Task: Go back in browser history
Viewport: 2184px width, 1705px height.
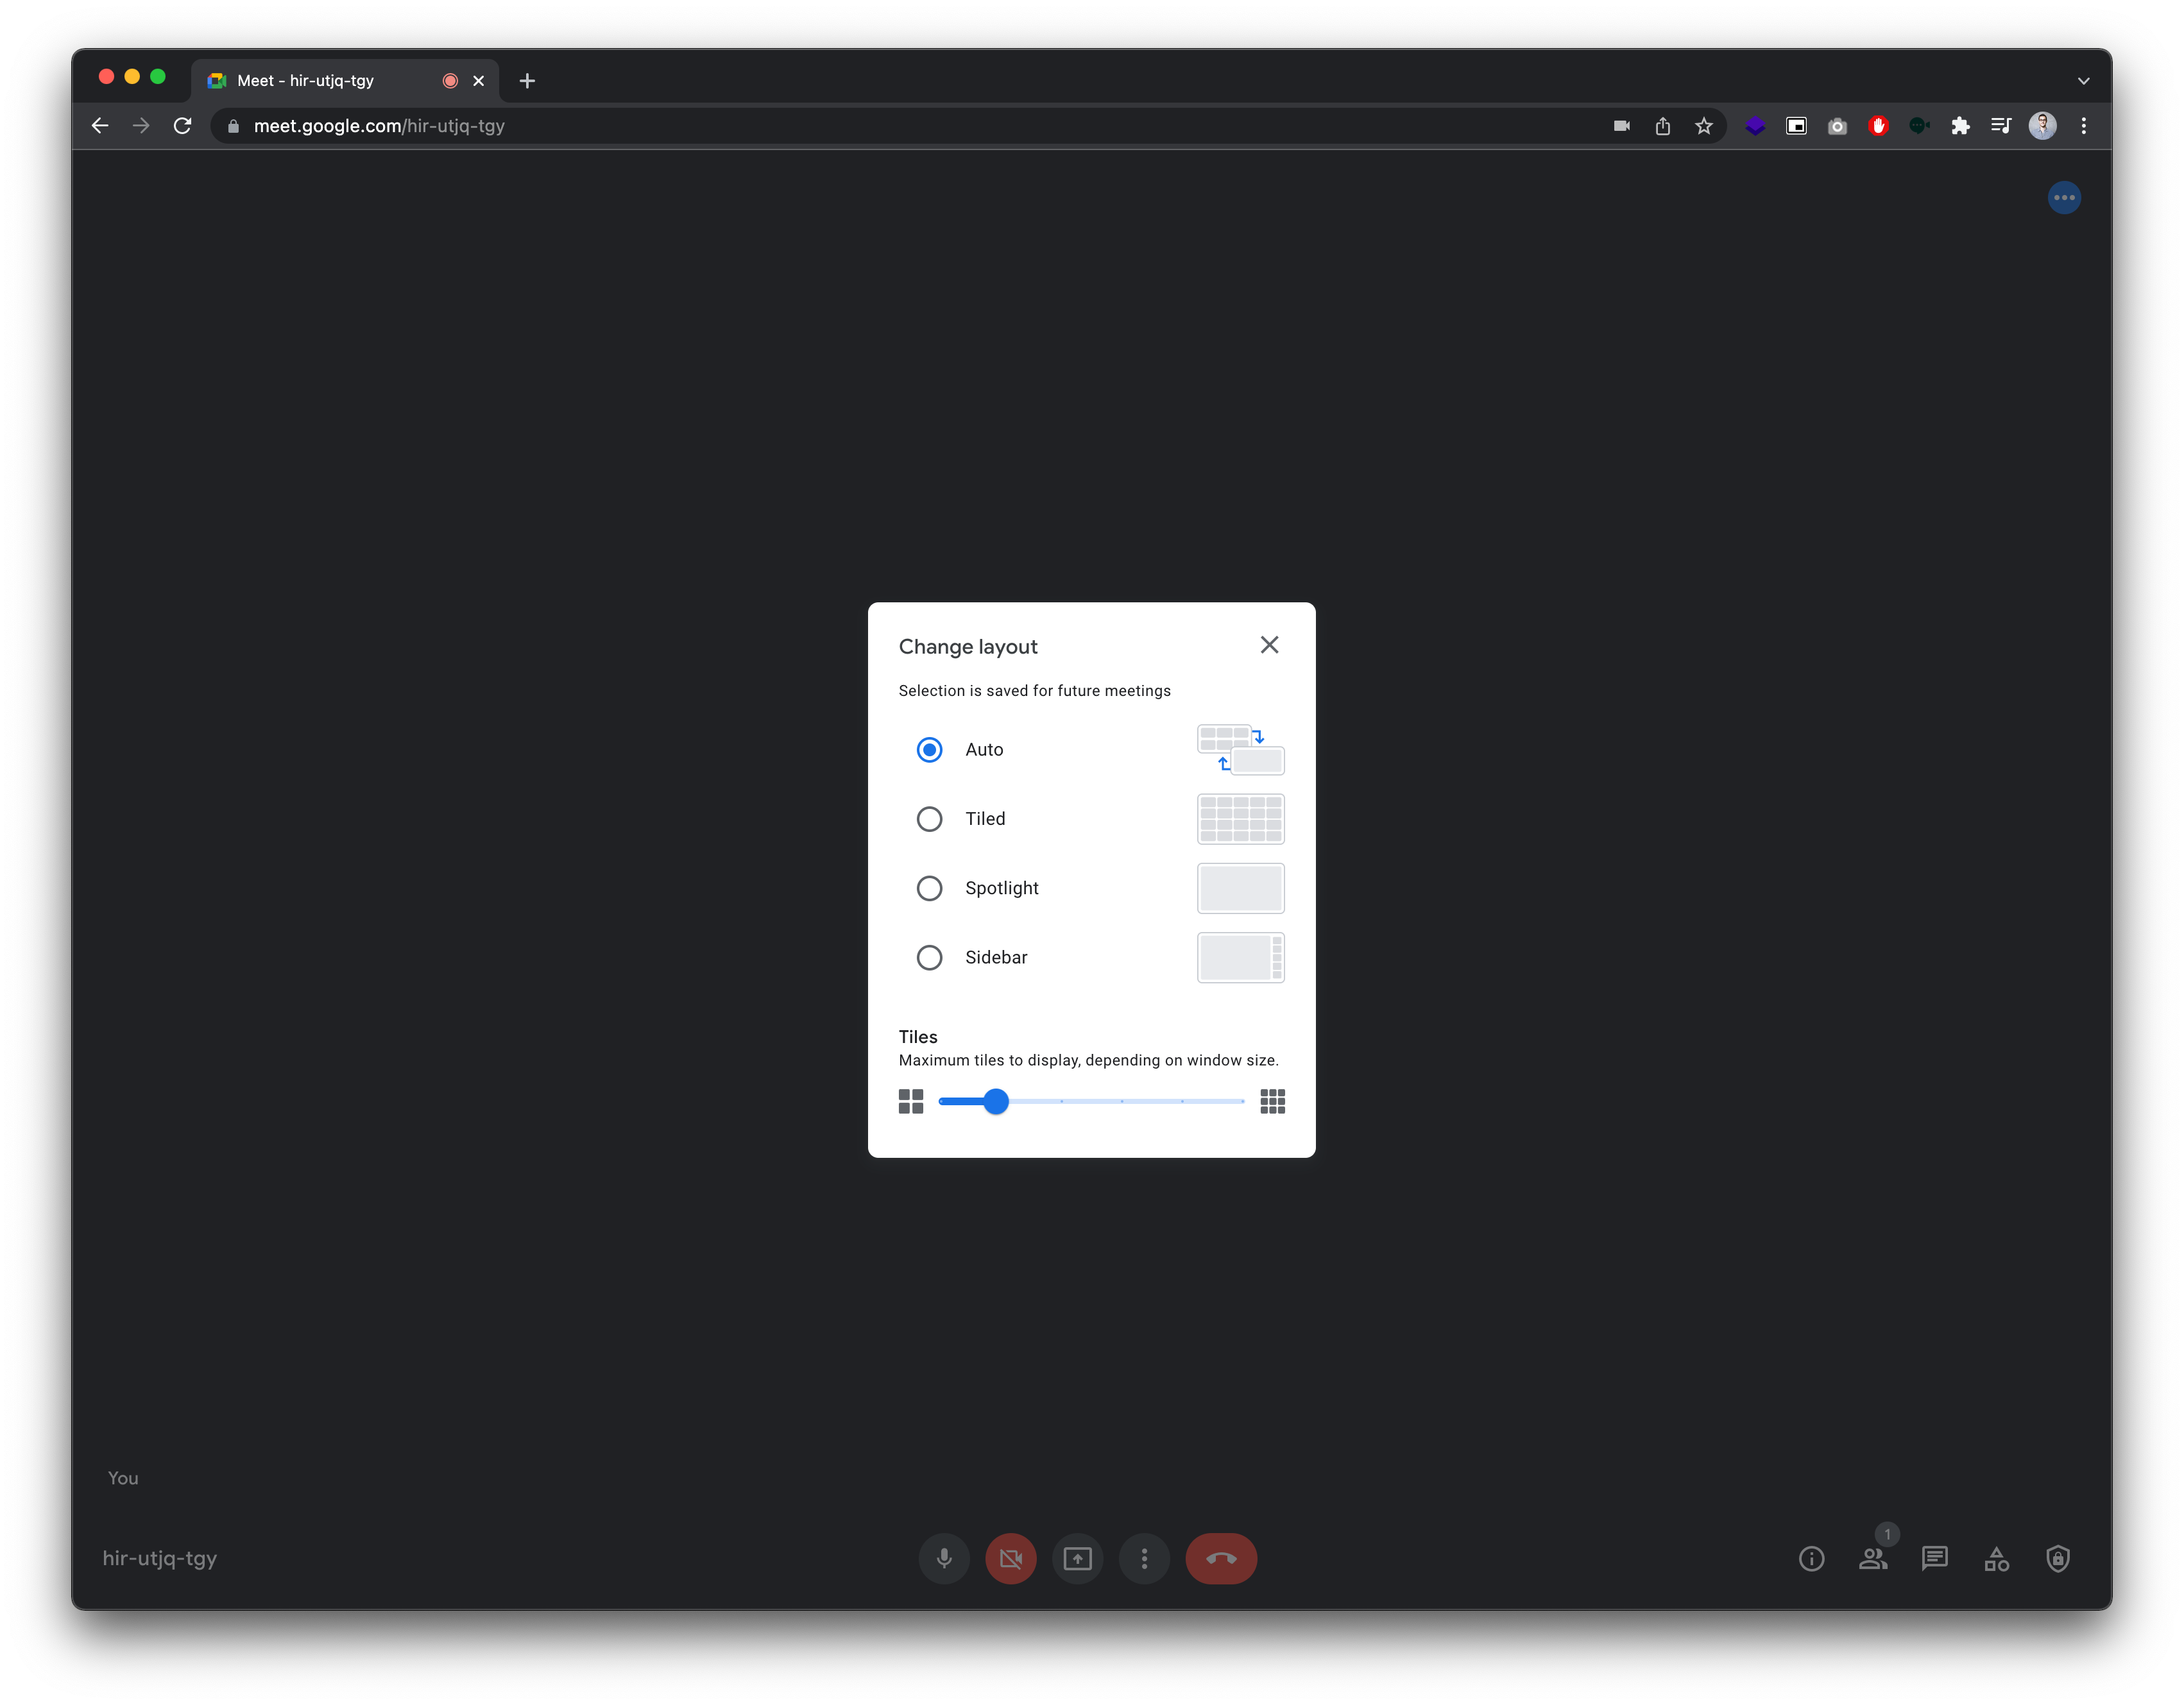Action: click(x=100, y=126)
